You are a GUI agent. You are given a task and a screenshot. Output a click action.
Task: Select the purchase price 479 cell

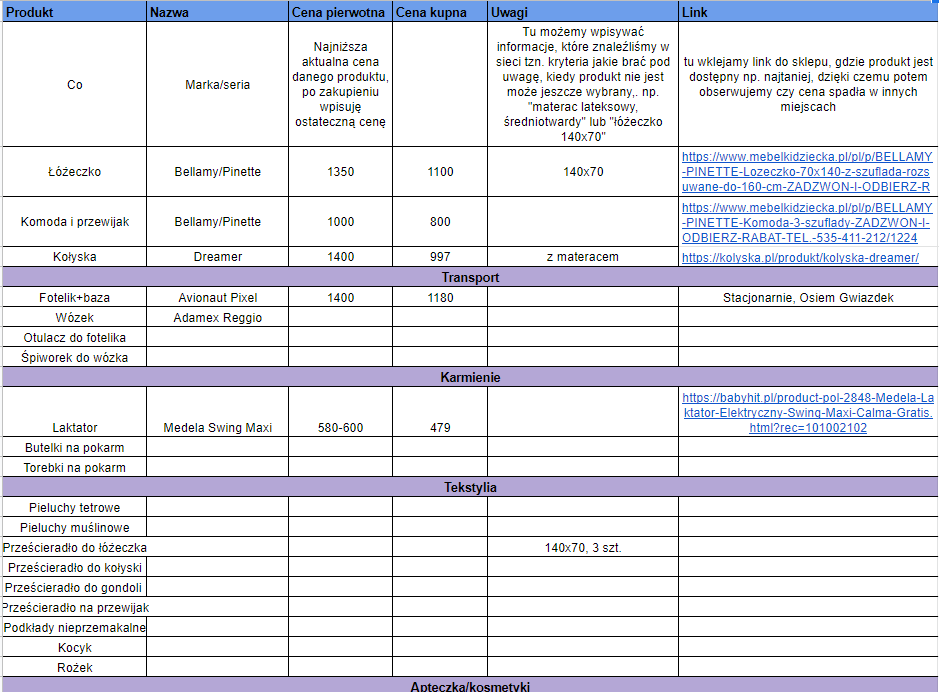point(440,412)
